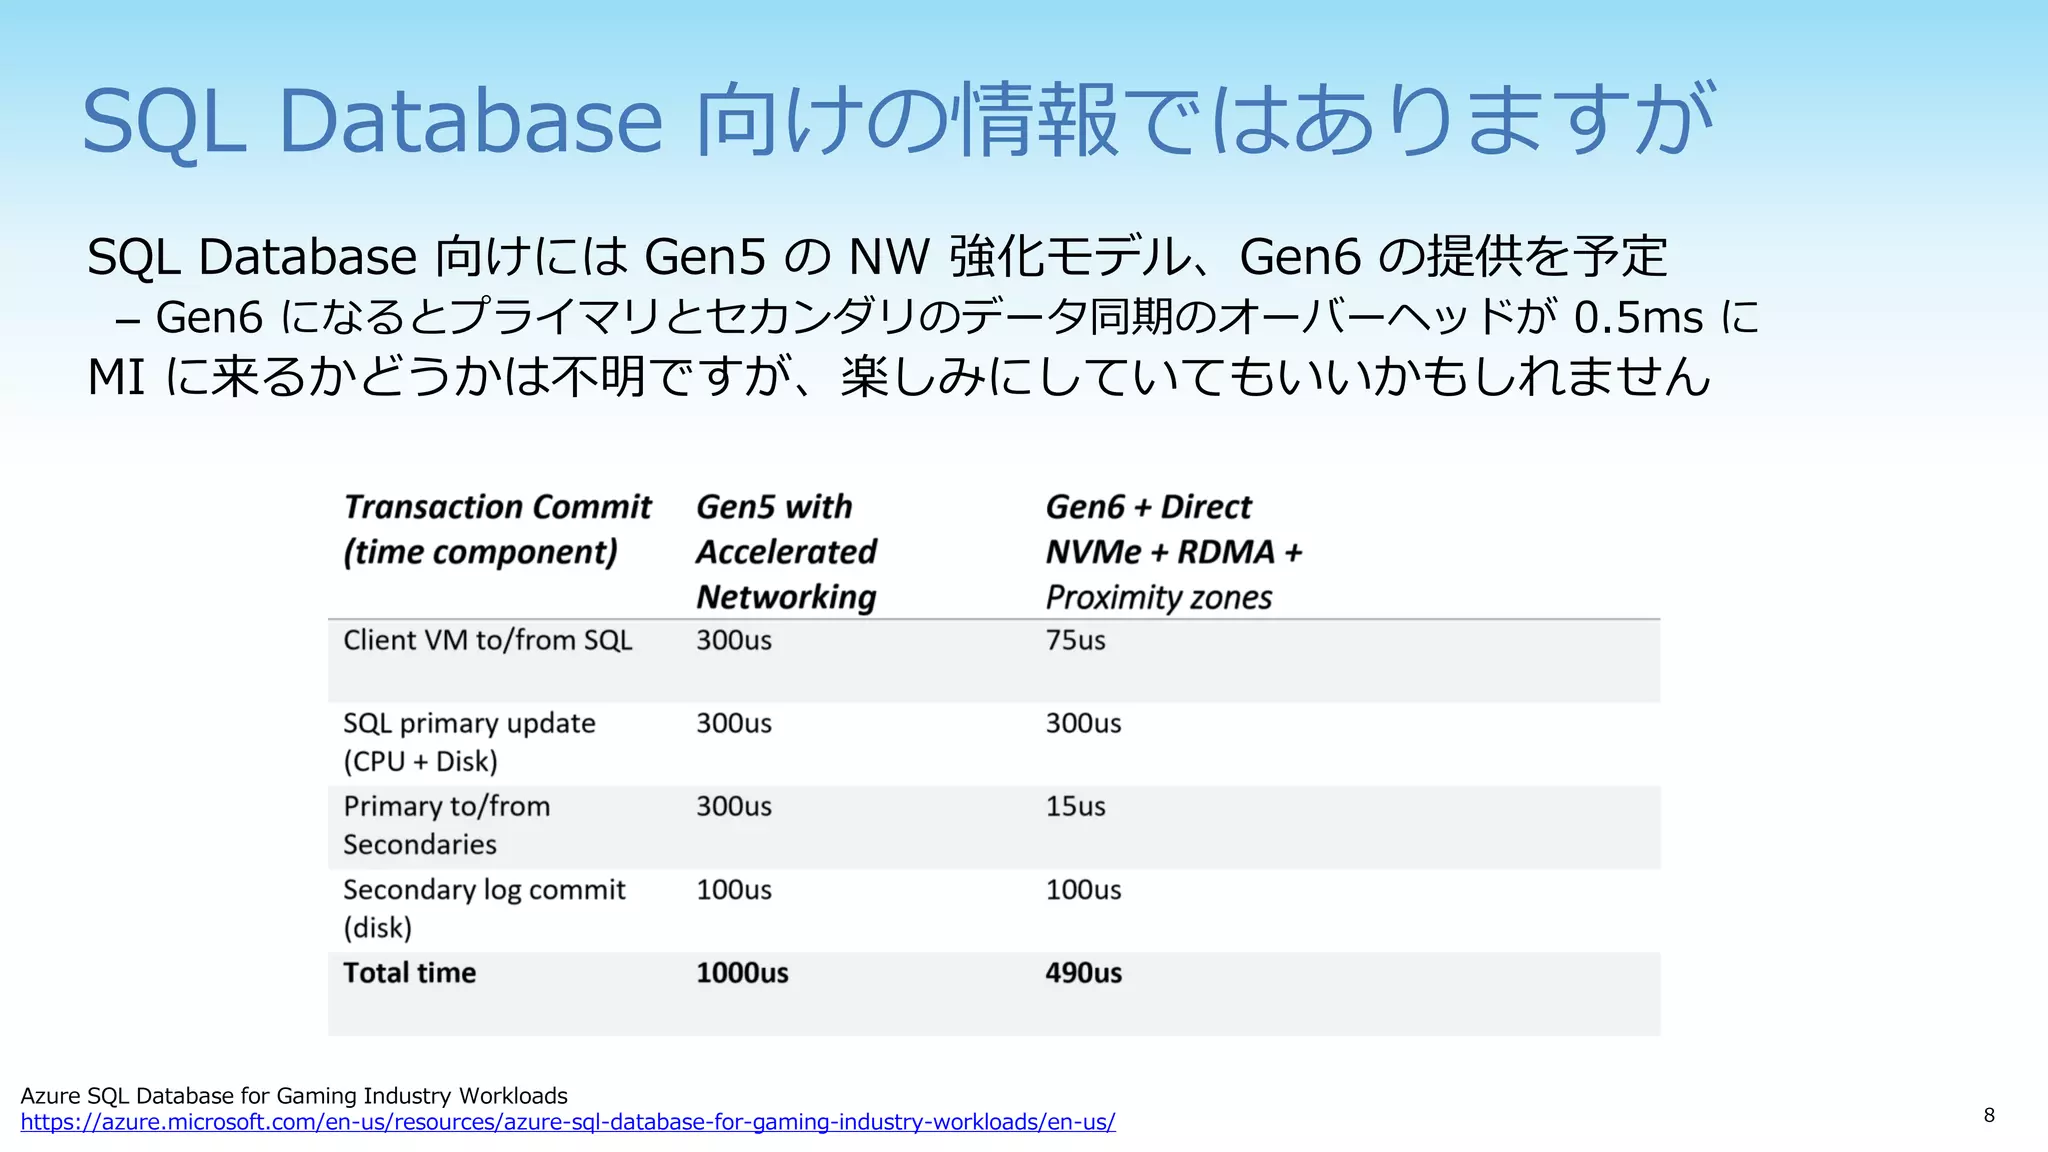This screenshot has height=1152, width=2048.
Task: Click the slide page number 8
Action: [1989, 1115]
